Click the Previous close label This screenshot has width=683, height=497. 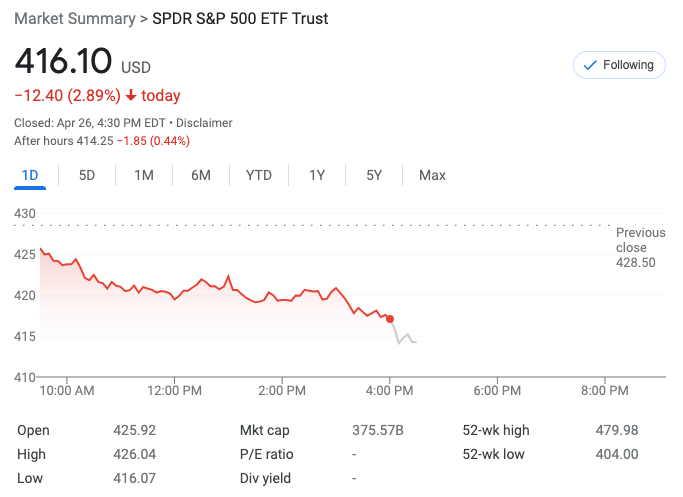click(x=640, y=240)
